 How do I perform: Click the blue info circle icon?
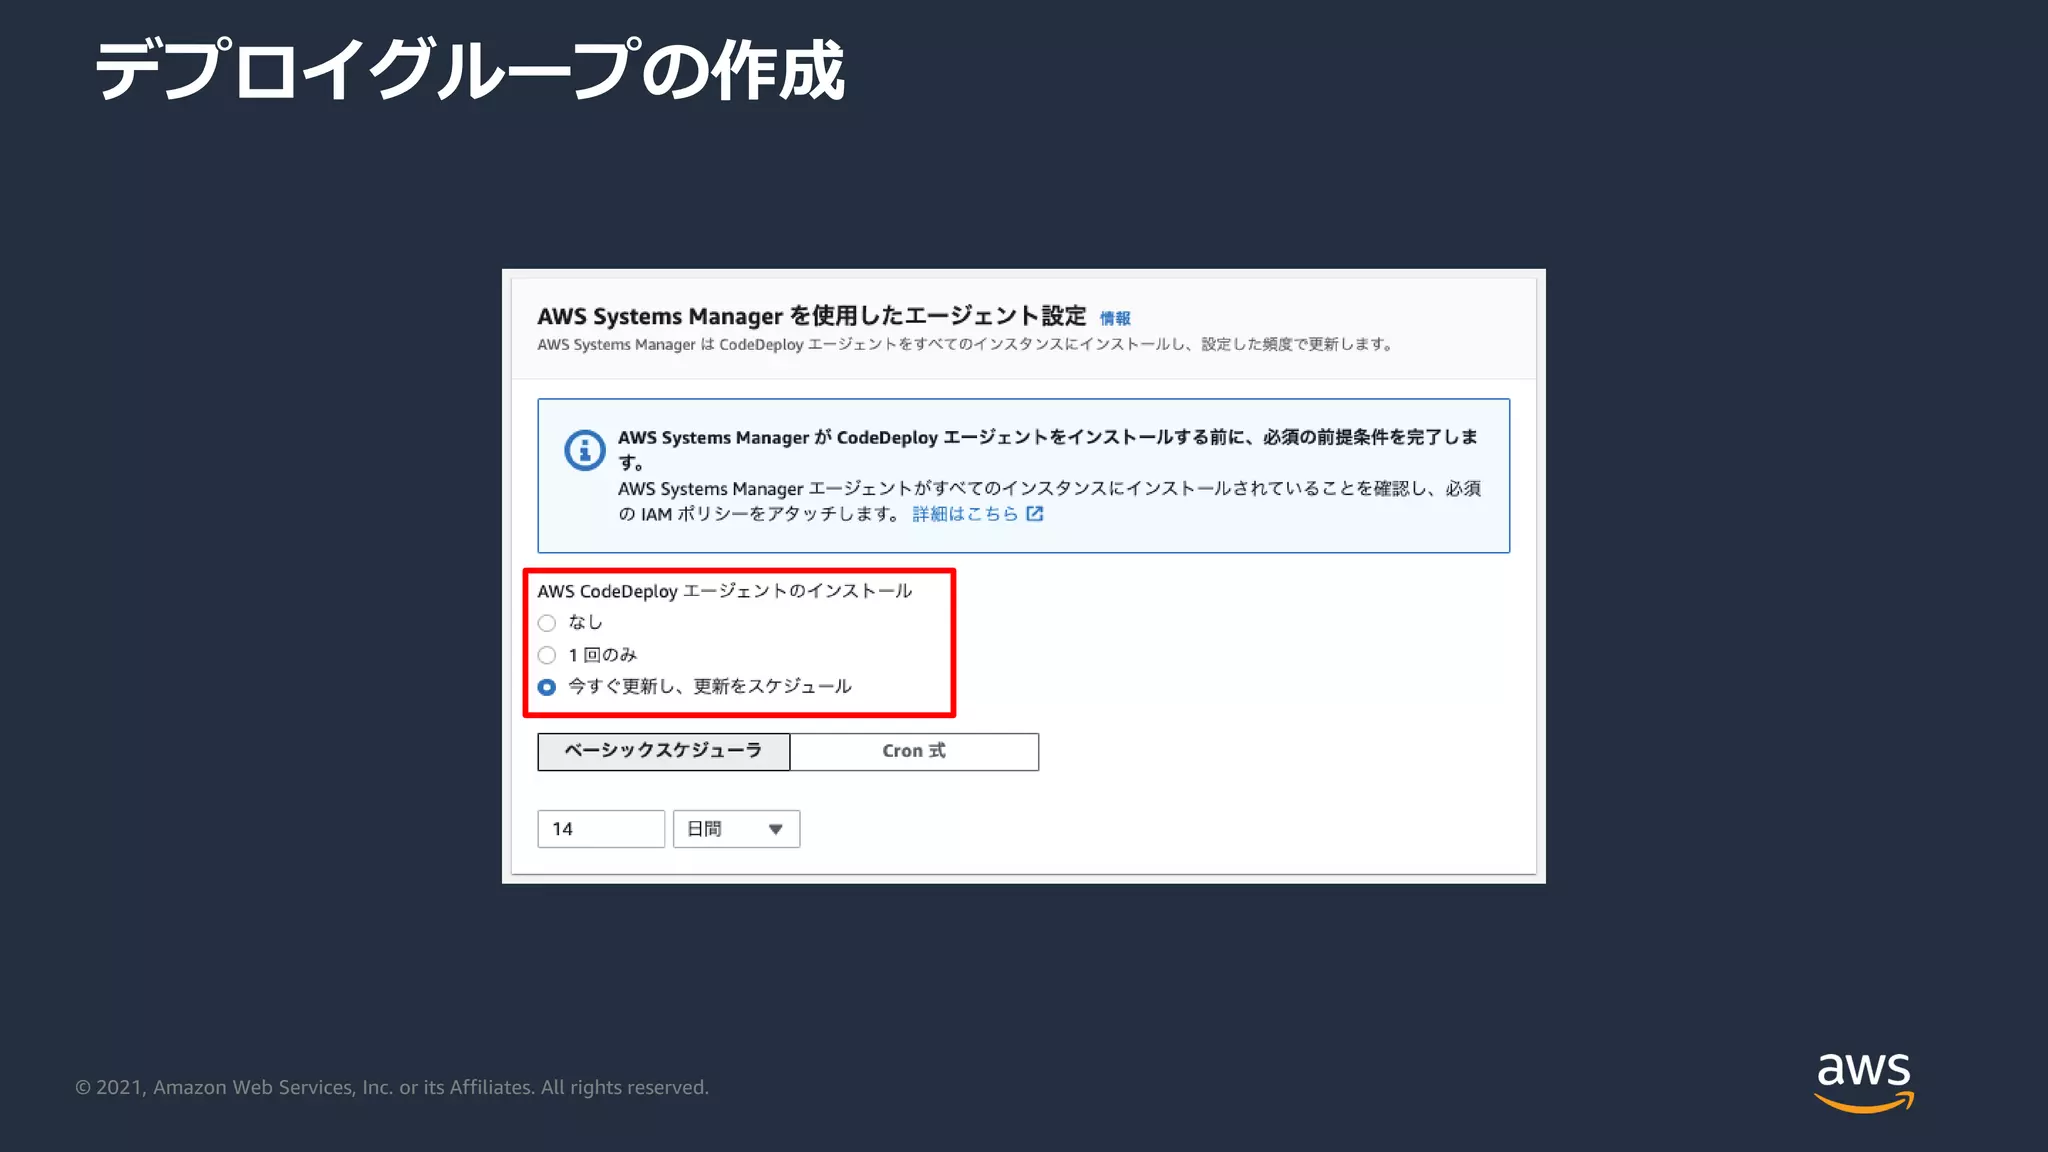584,450
